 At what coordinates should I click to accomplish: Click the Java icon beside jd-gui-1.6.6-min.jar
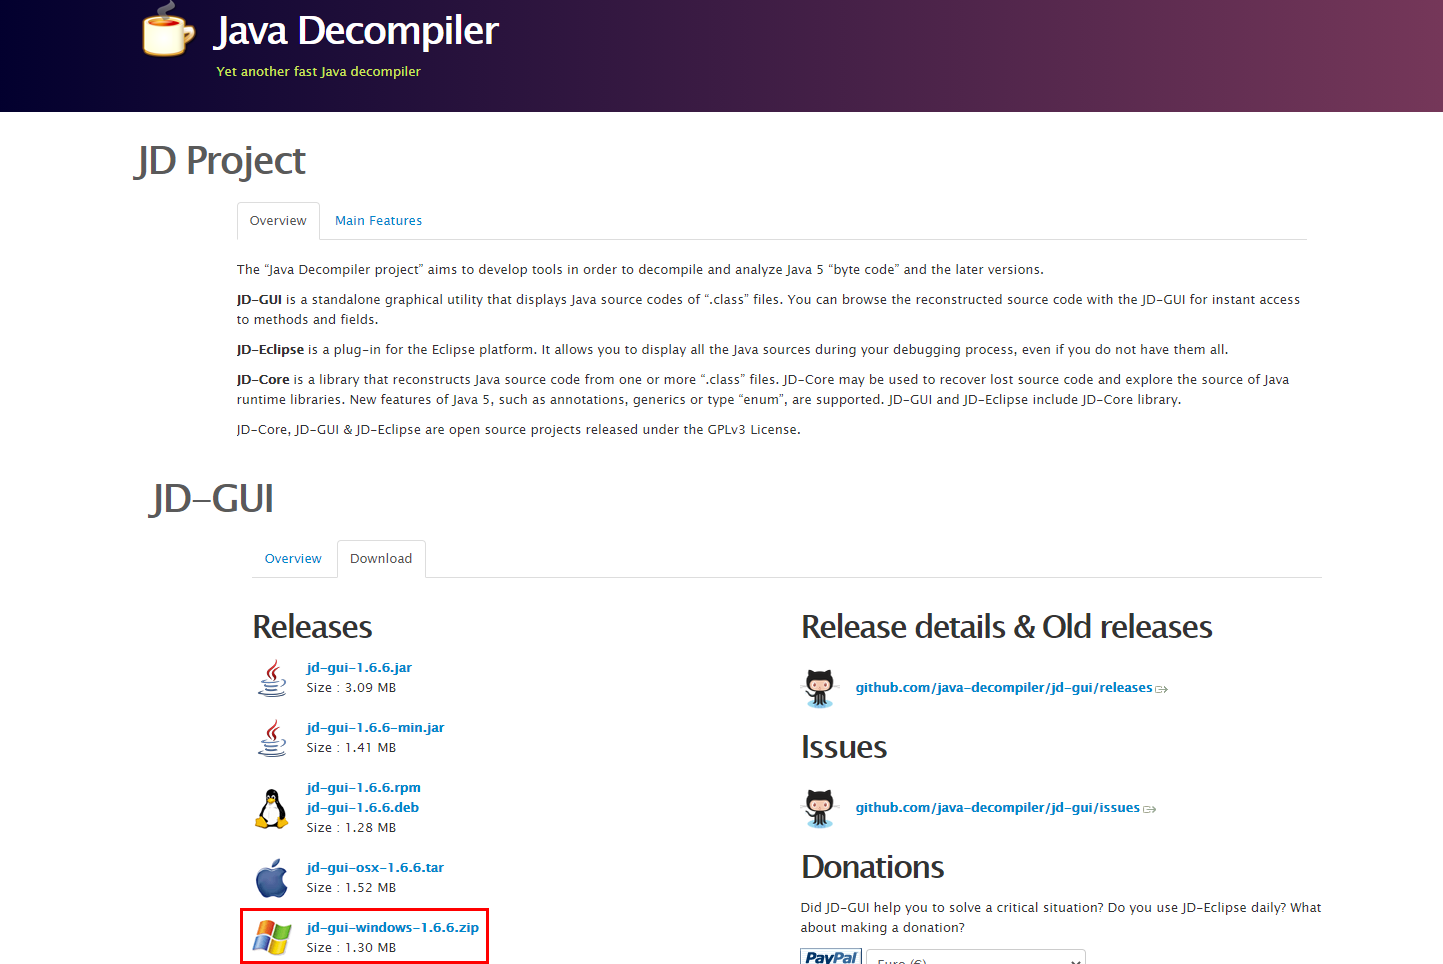(x=271, y=737)
